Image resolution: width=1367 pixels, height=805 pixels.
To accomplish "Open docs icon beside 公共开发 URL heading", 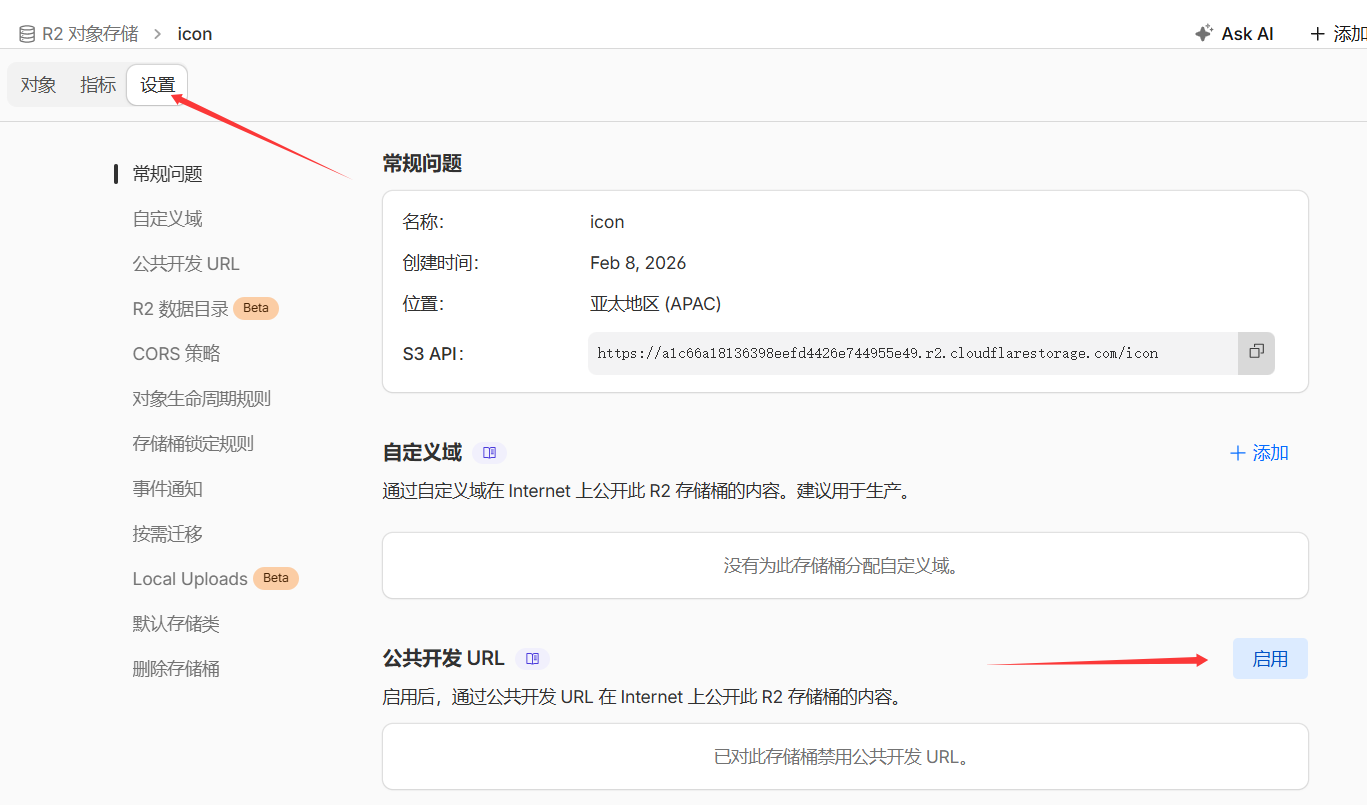I will 532,659.
